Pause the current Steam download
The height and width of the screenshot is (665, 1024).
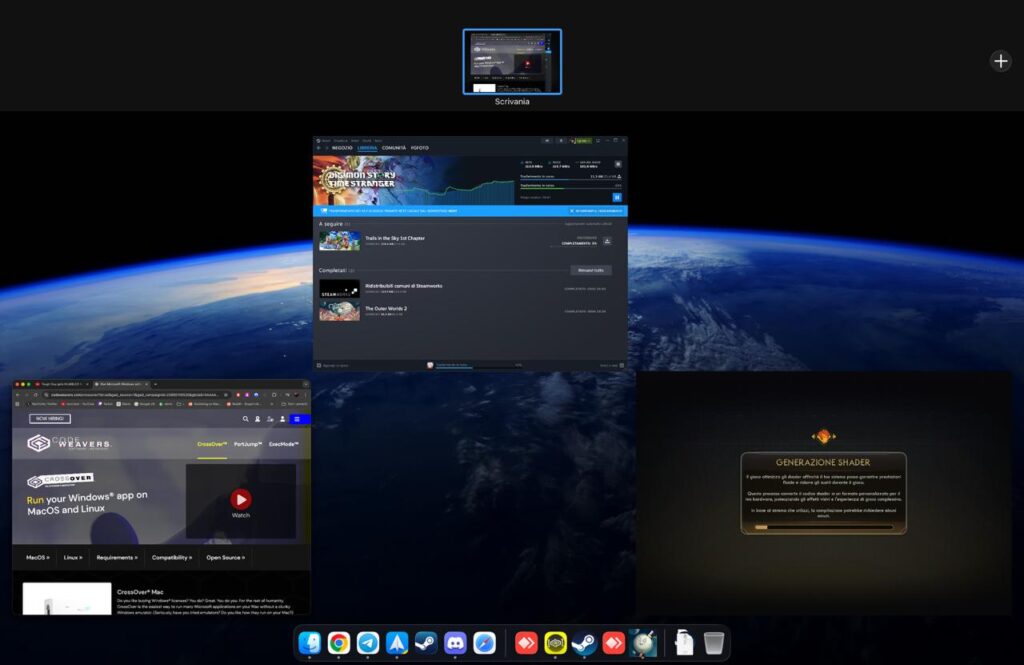pyautogui.click(x=617, y=197)
